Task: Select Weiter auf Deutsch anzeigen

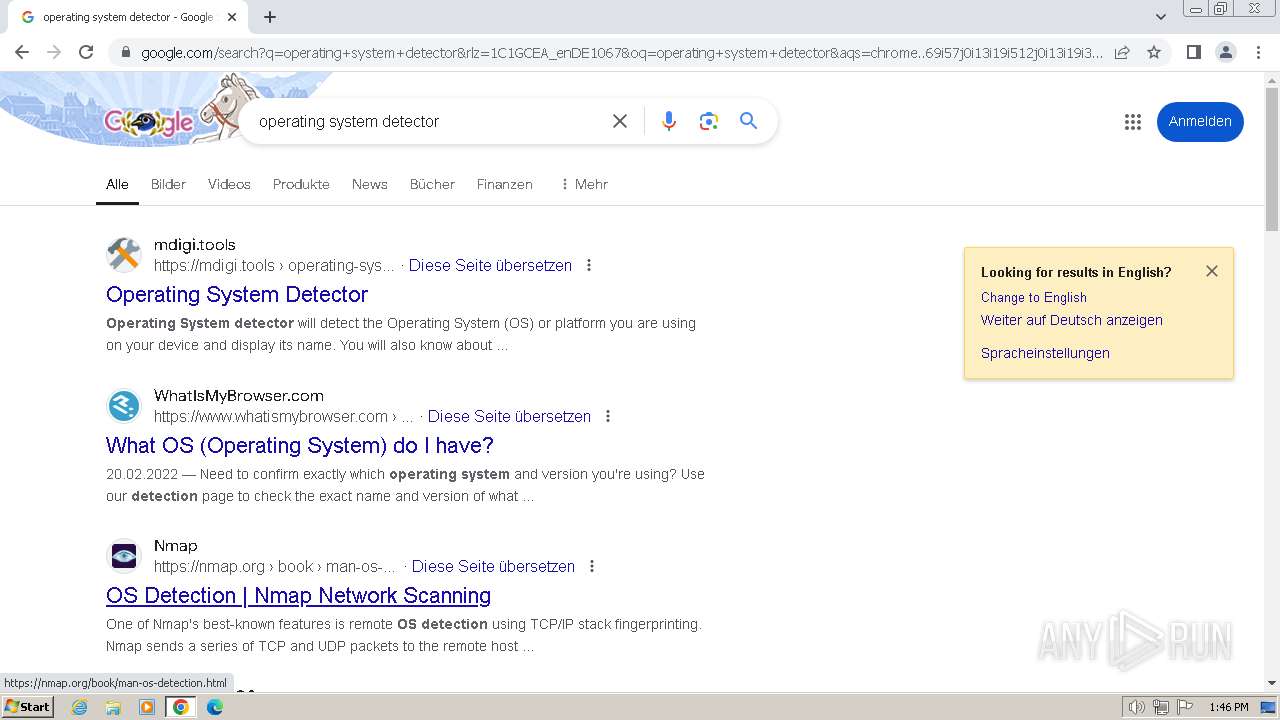Action: point(1071,320)
